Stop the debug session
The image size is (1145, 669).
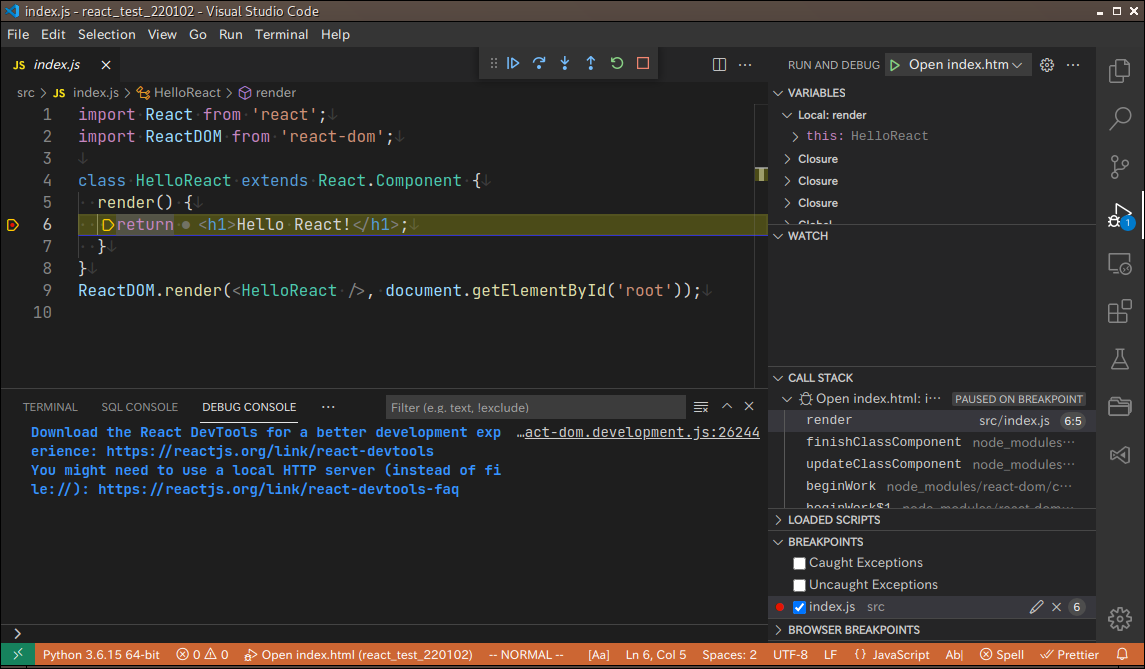click(643, 64)
